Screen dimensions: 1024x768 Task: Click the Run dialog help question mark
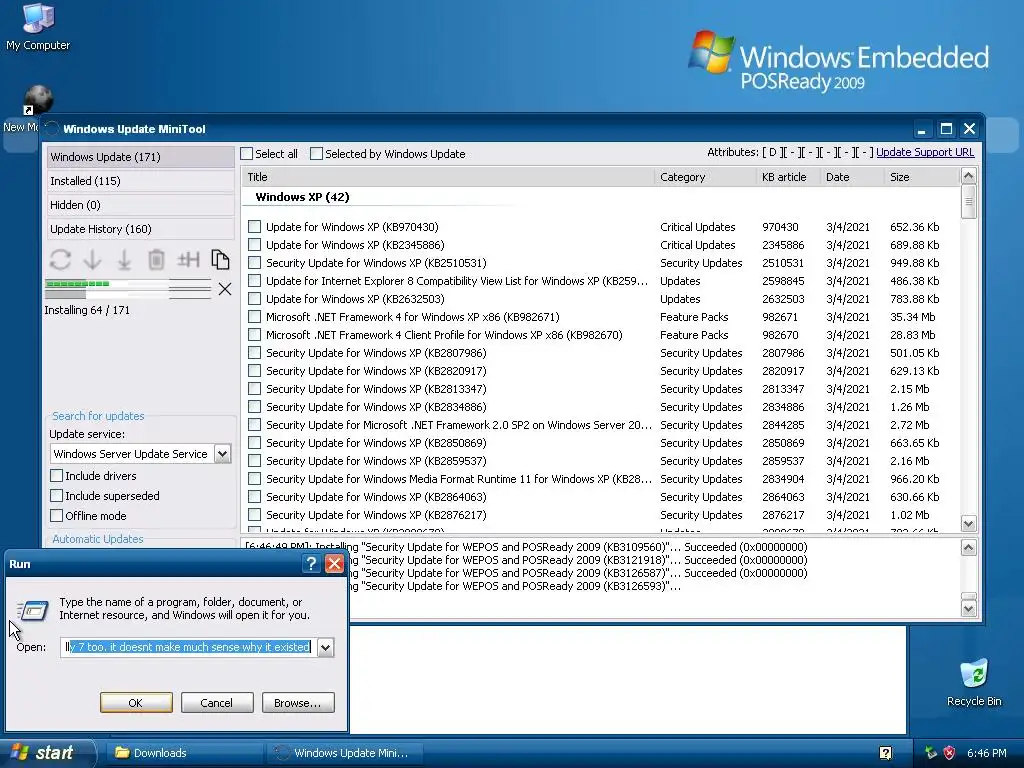(x=312, y=564)
